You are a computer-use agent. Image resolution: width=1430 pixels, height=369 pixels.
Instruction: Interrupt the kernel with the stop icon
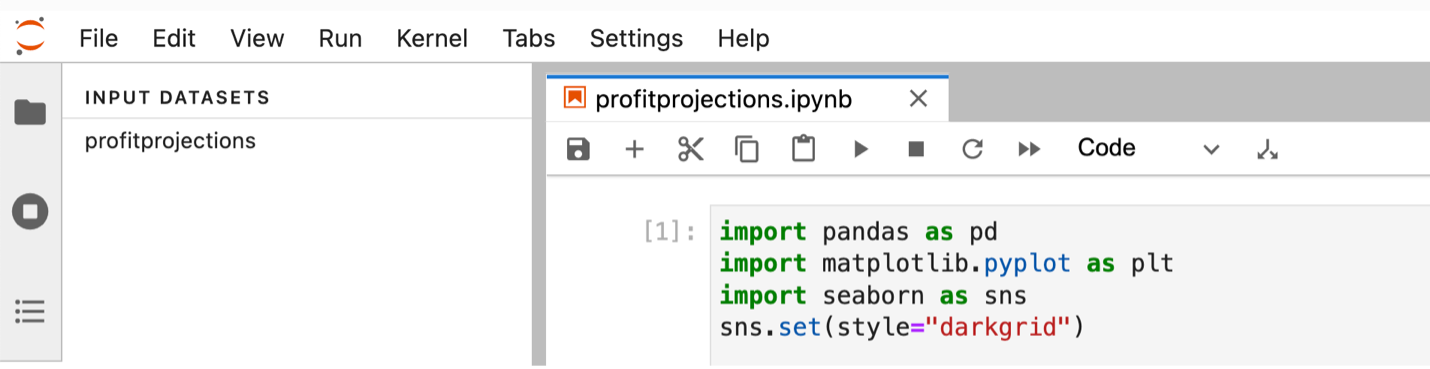coord(916,149)
